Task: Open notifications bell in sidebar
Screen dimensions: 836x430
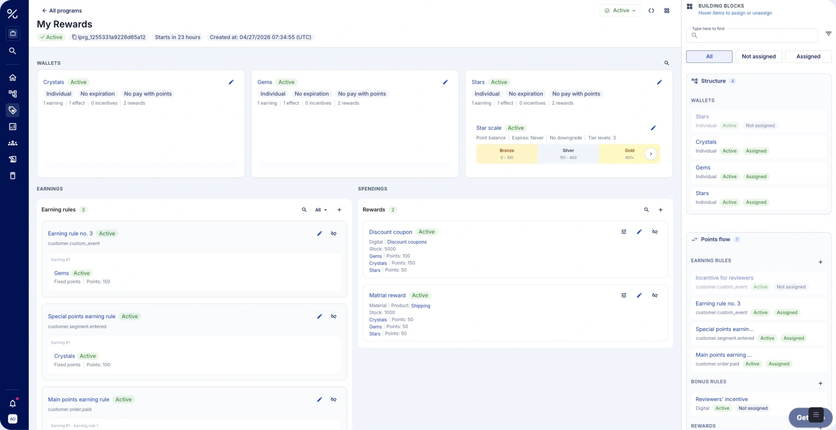Action: click(x=13, y=403)
